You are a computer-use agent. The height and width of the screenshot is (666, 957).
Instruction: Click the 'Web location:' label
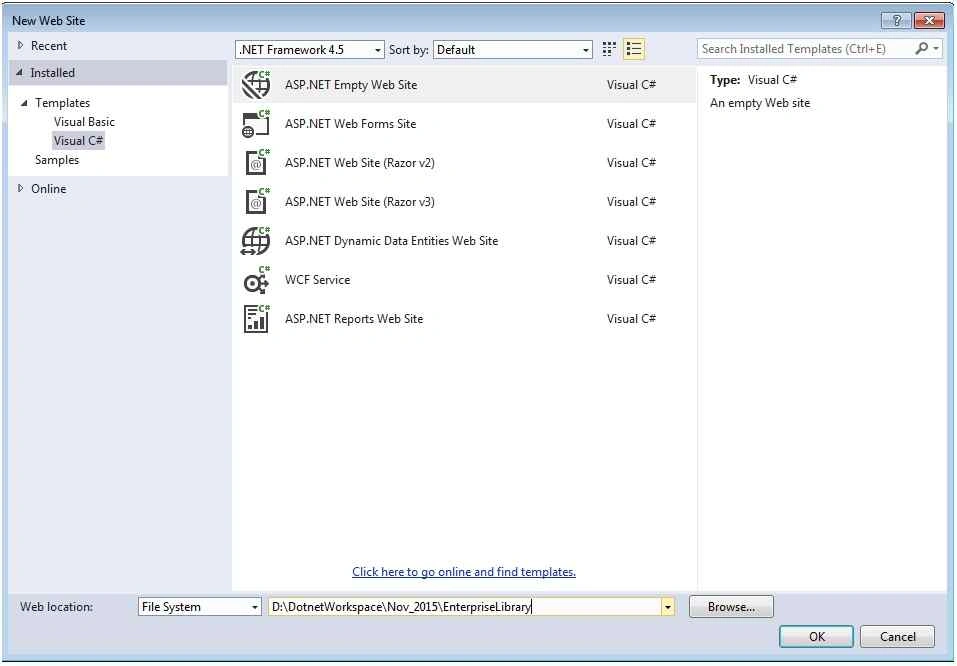[x=57, y=607]
